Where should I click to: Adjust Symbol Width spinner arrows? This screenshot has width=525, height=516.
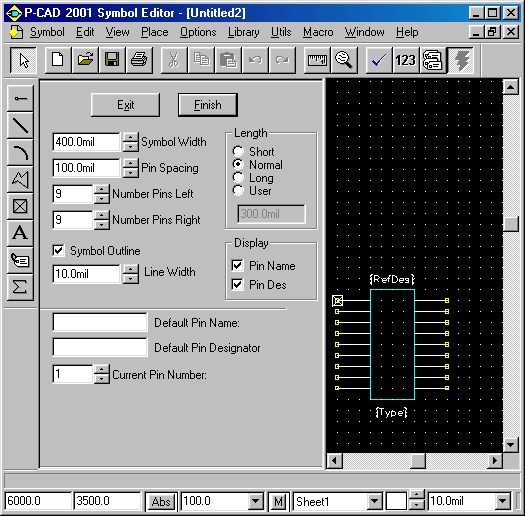[131, 142]
